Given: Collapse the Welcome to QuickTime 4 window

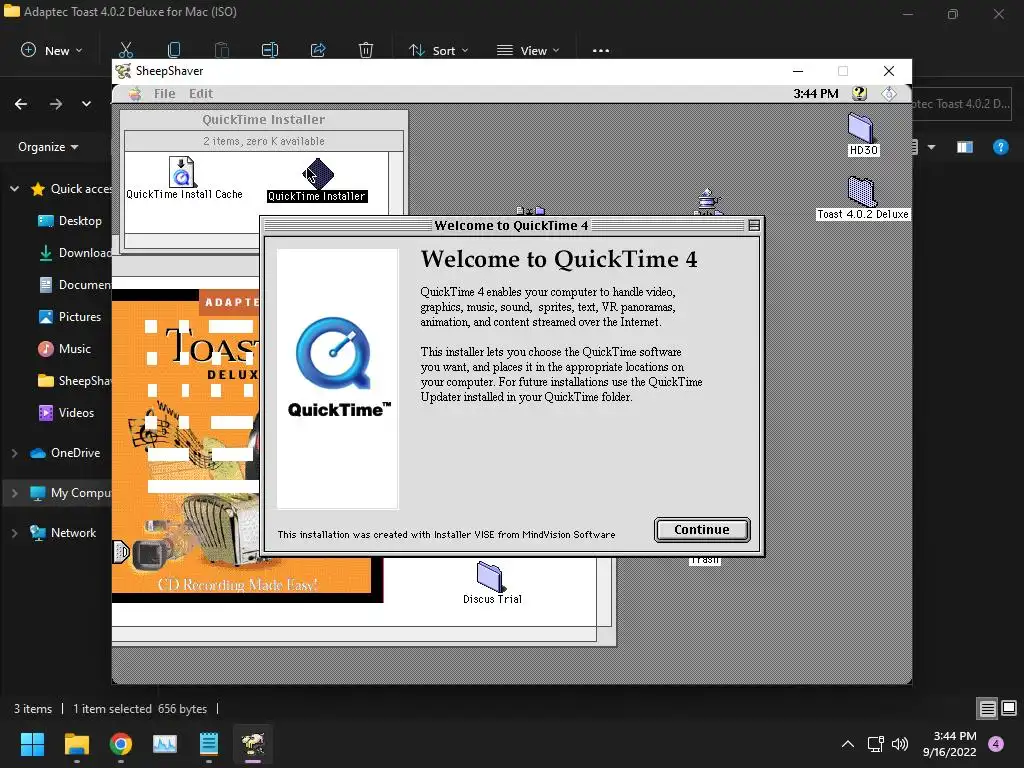Looking at the screenshot, I should pos(754,225).
